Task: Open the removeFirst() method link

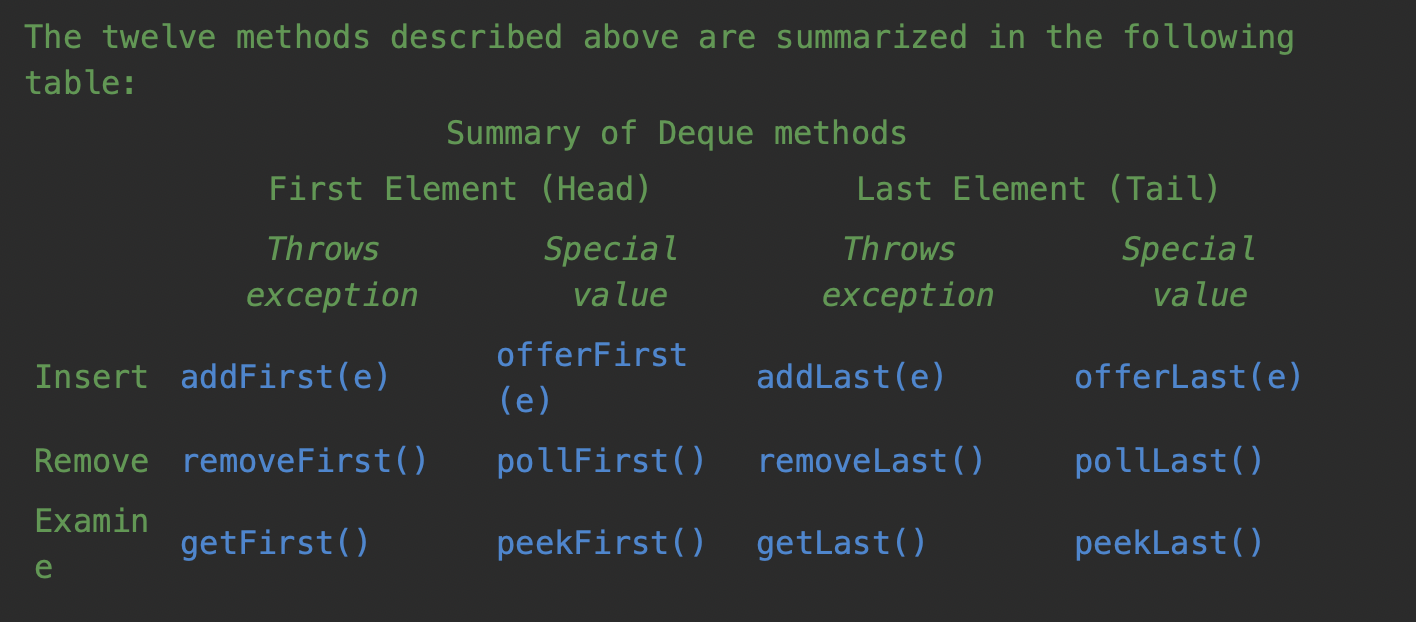Action: [x=305, y=461]
